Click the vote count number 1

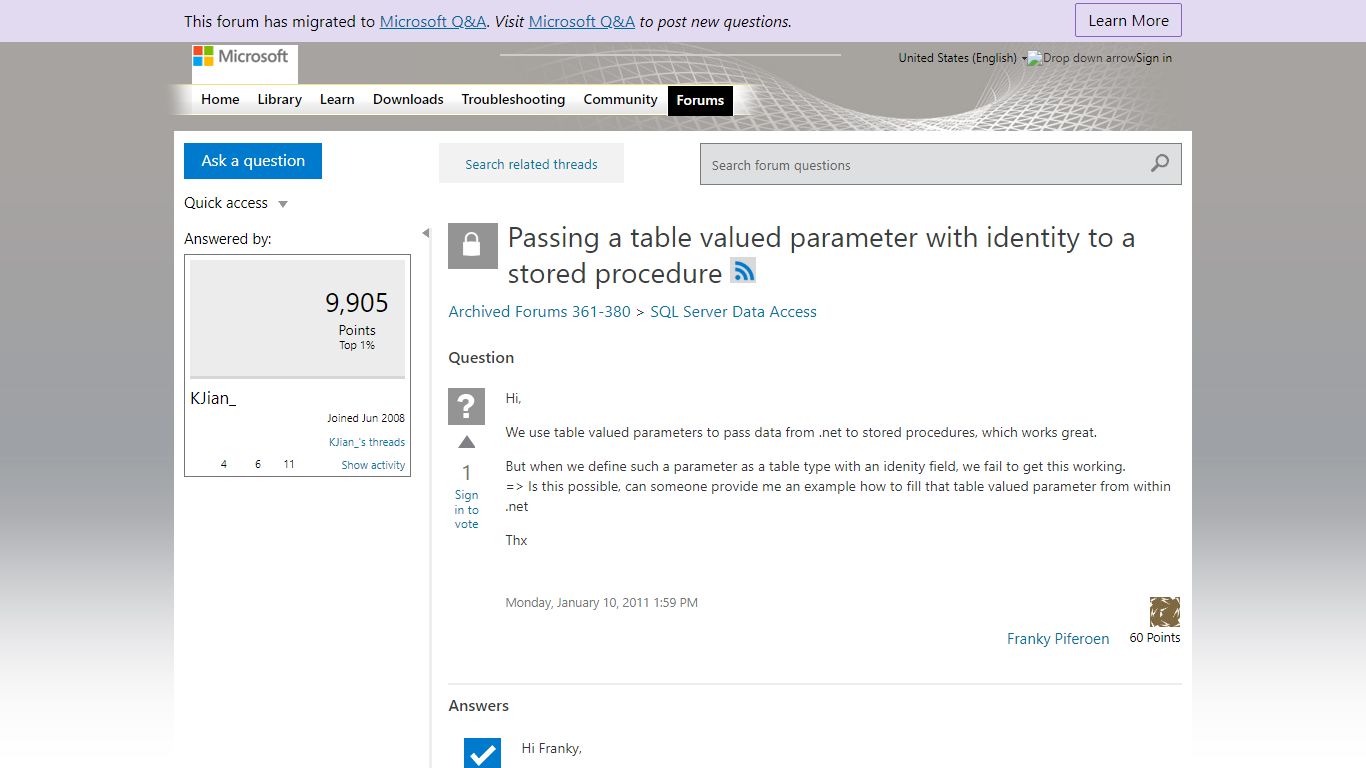[466, 473]
